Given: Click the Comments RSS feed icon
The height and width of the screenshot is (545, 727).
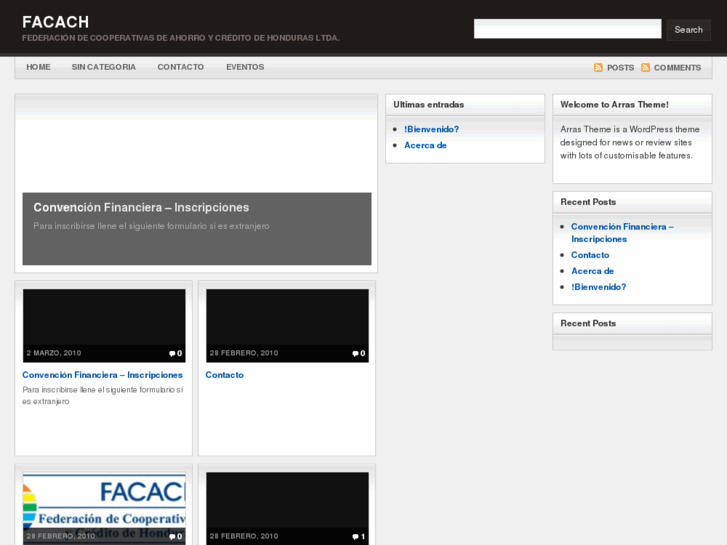Looking at the screenshot, I should [645, 68].
